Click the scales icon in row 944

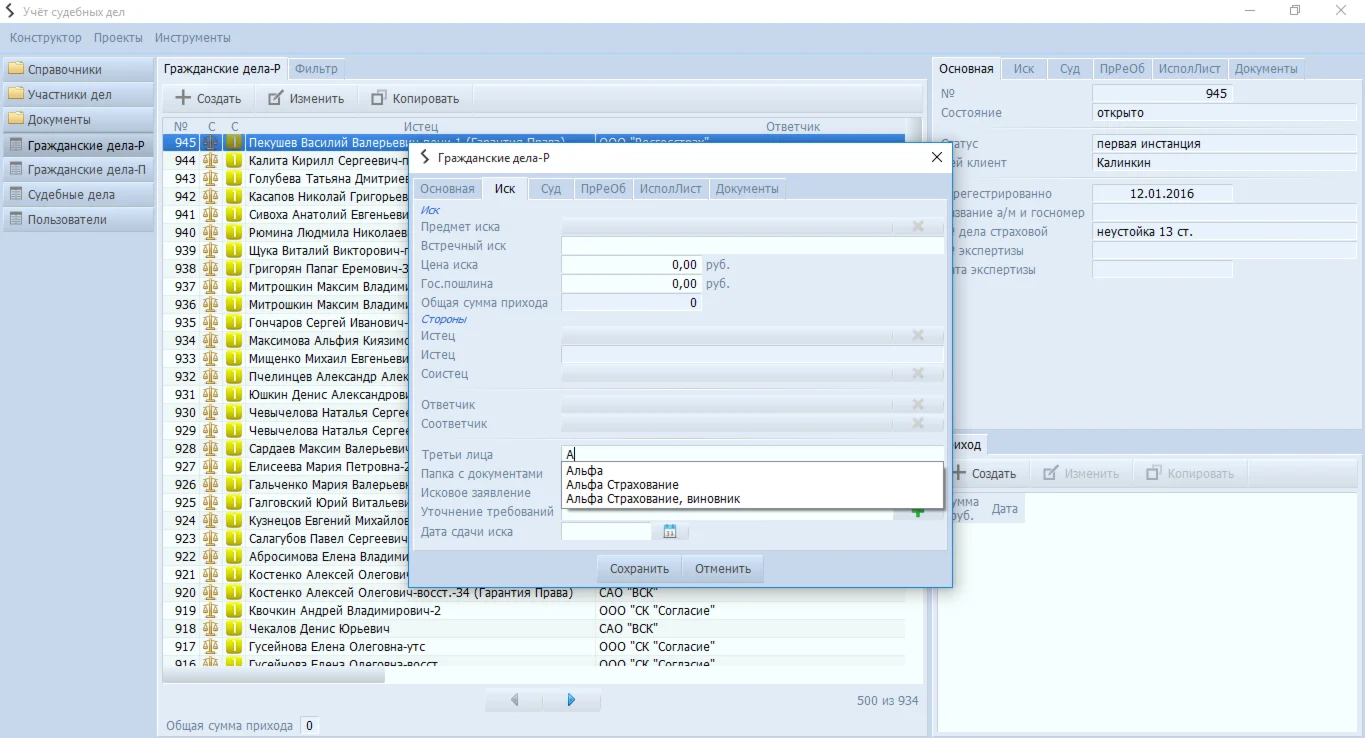coord(211,161)
